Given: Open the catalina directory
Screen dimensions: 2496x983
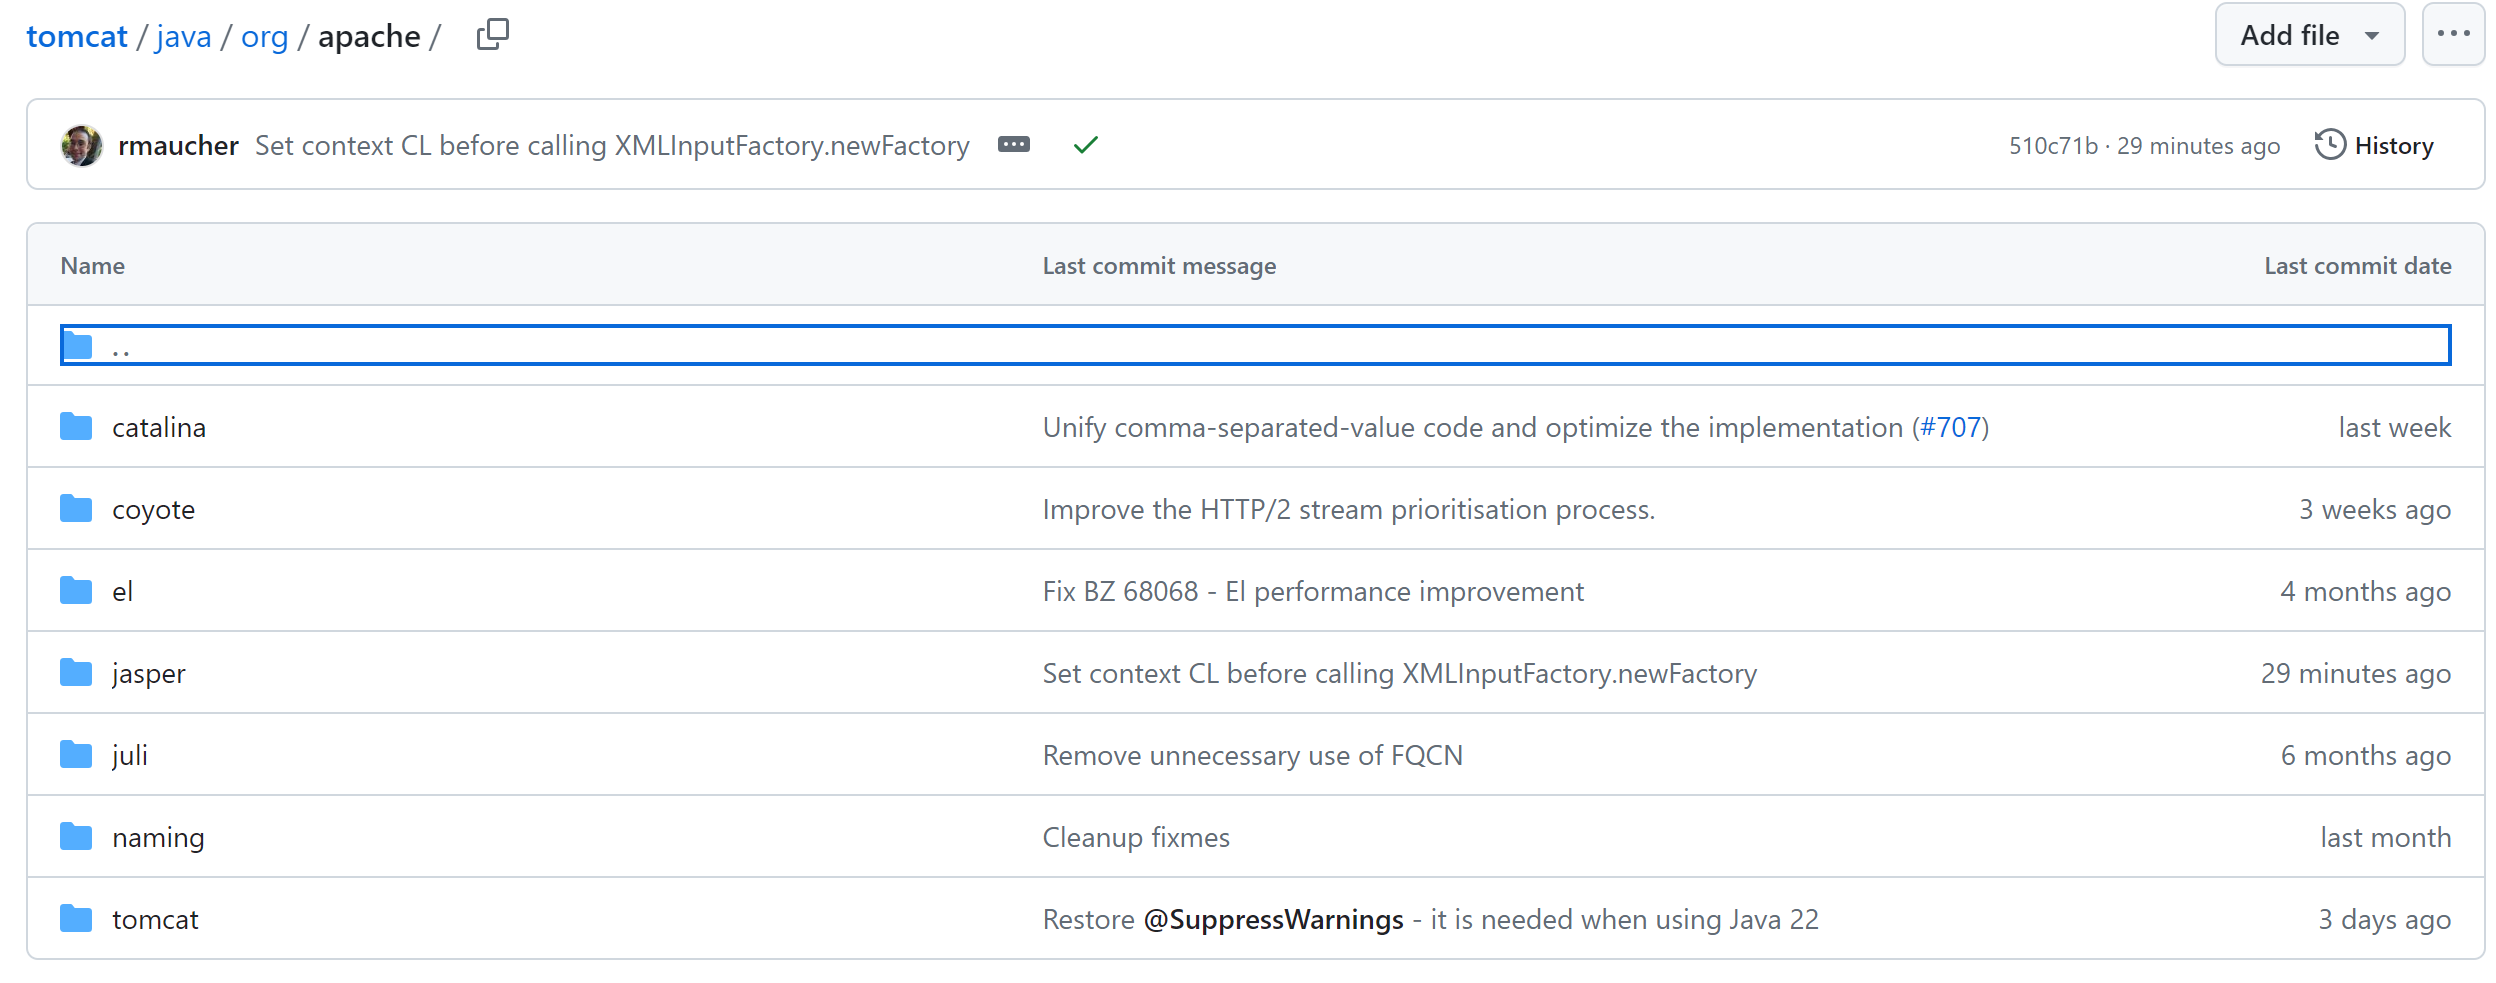Looking at the screenshot, I should (x=159, y=428).
